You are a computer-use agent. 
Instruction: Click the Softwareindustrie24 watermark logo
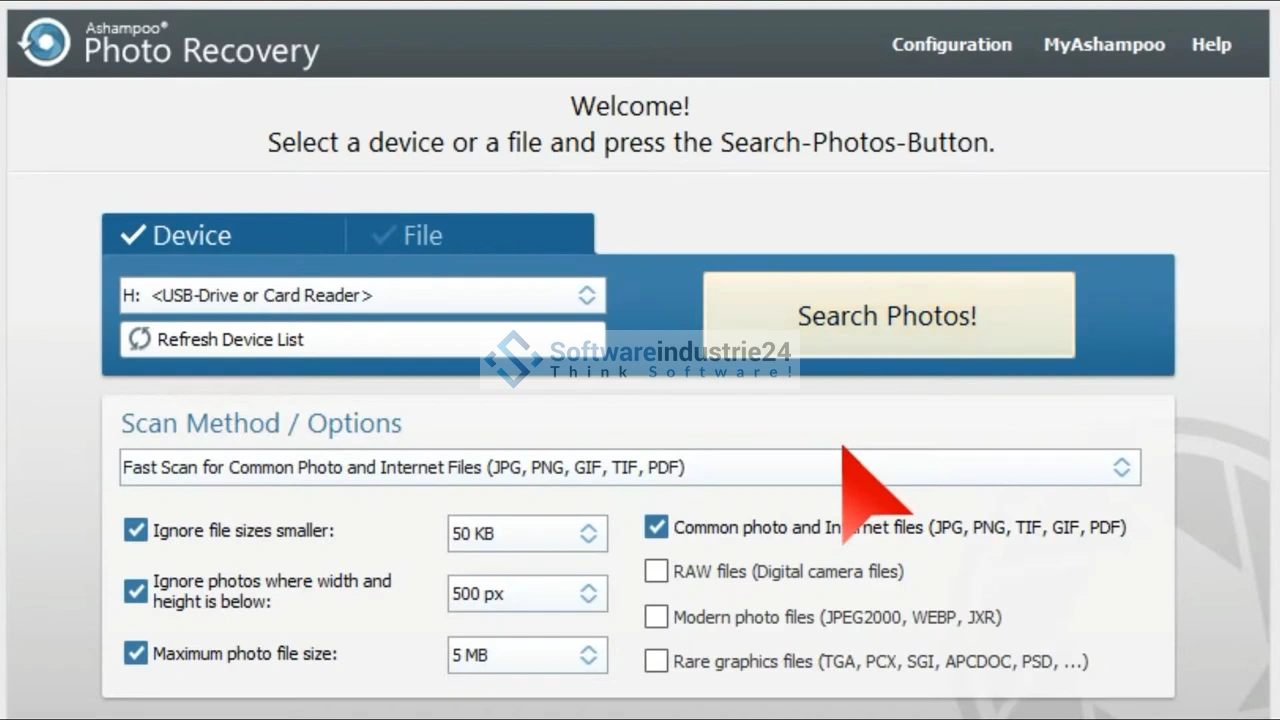(513, 358)
